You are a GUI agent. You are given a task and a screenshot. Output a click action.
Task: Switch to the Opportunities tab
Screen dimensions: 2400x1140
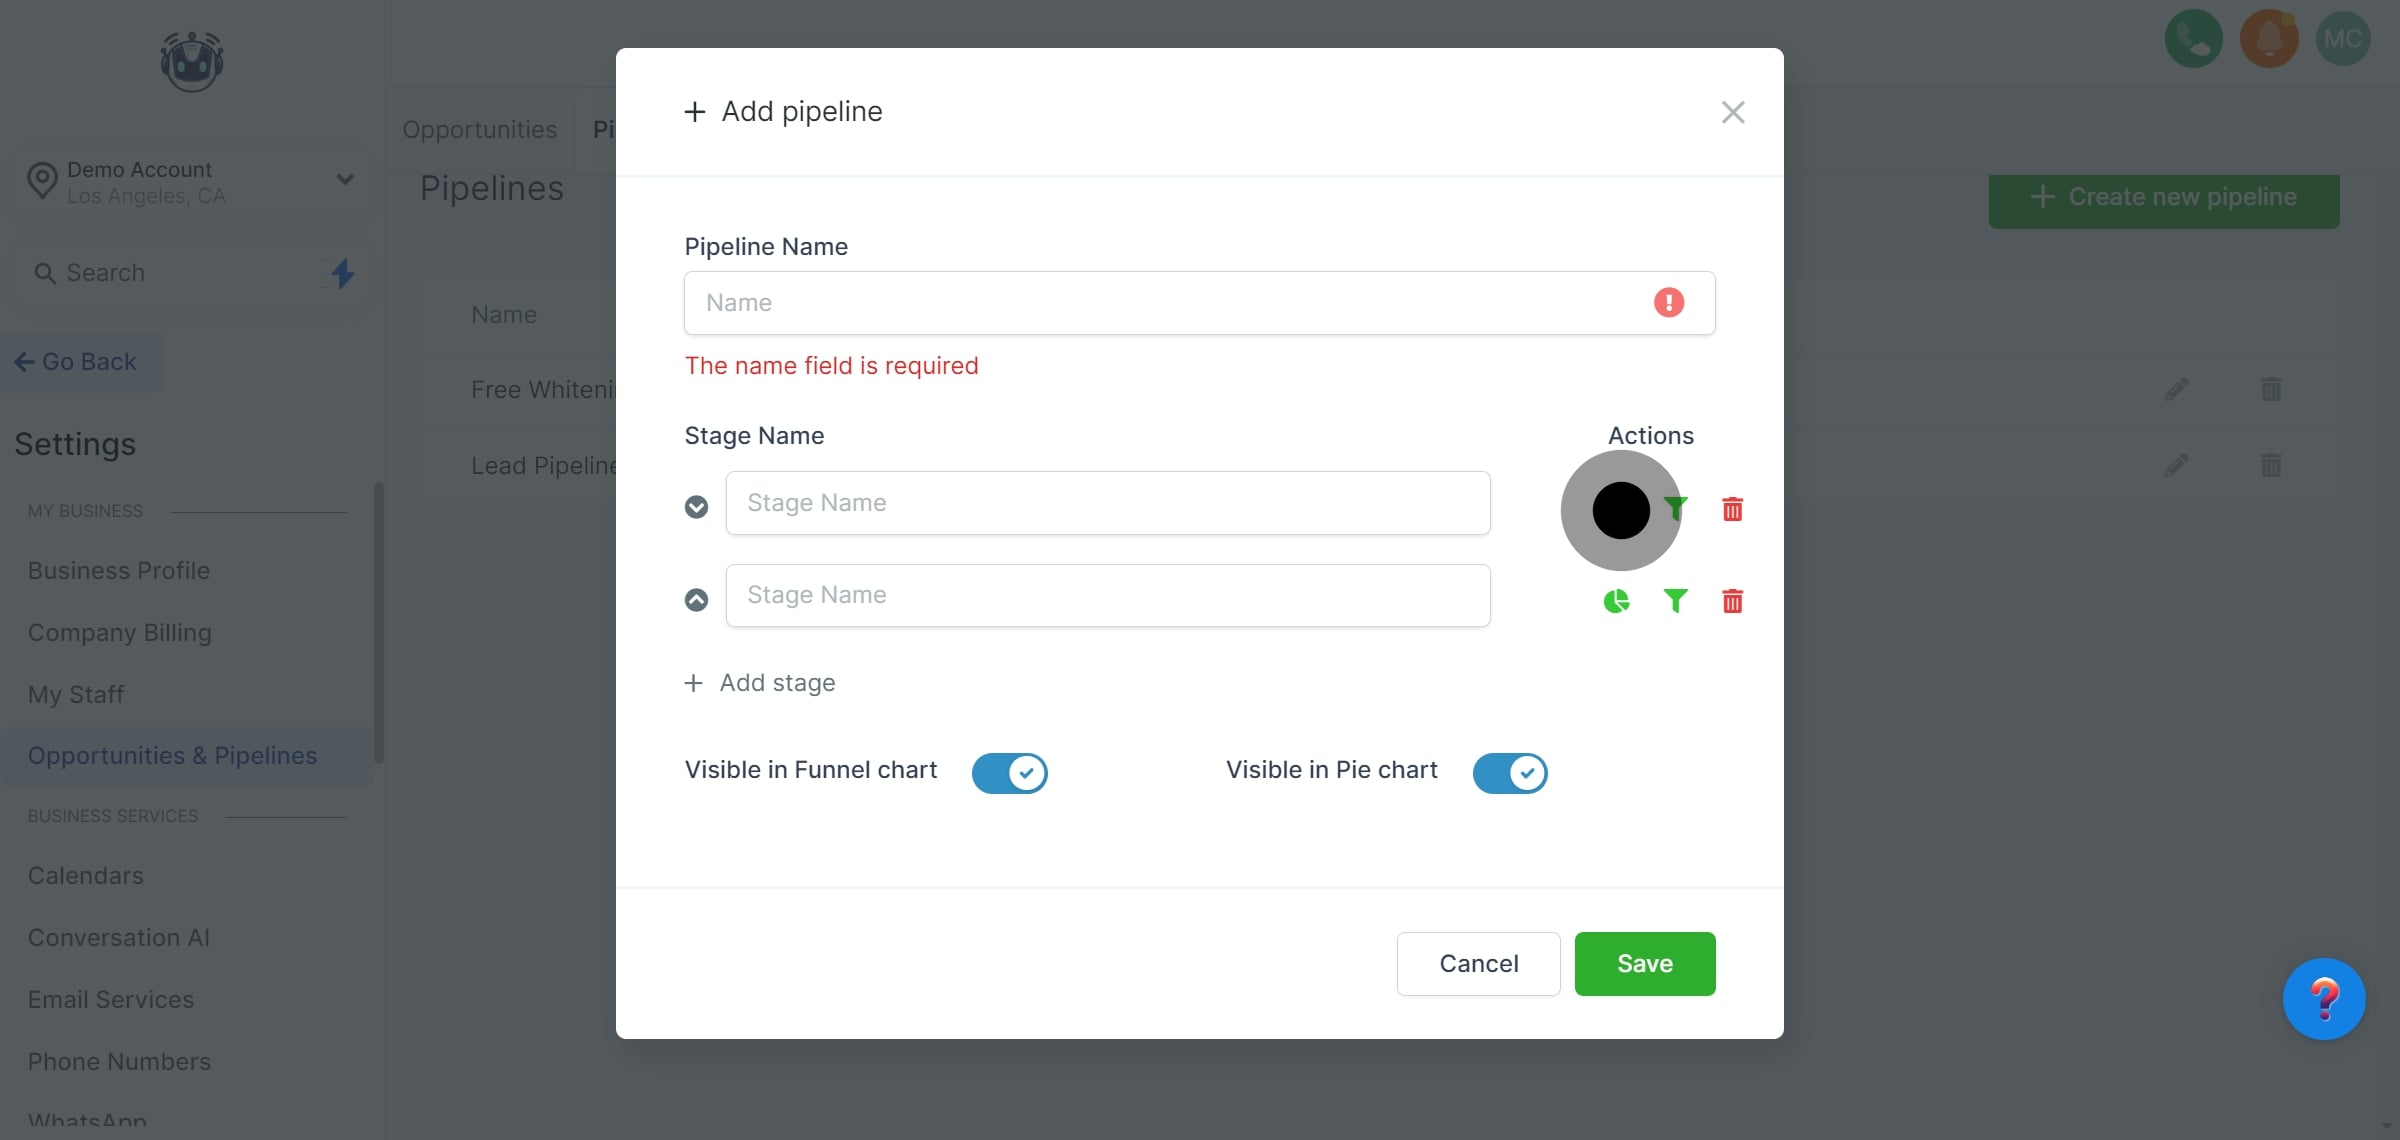click(479, 130)
